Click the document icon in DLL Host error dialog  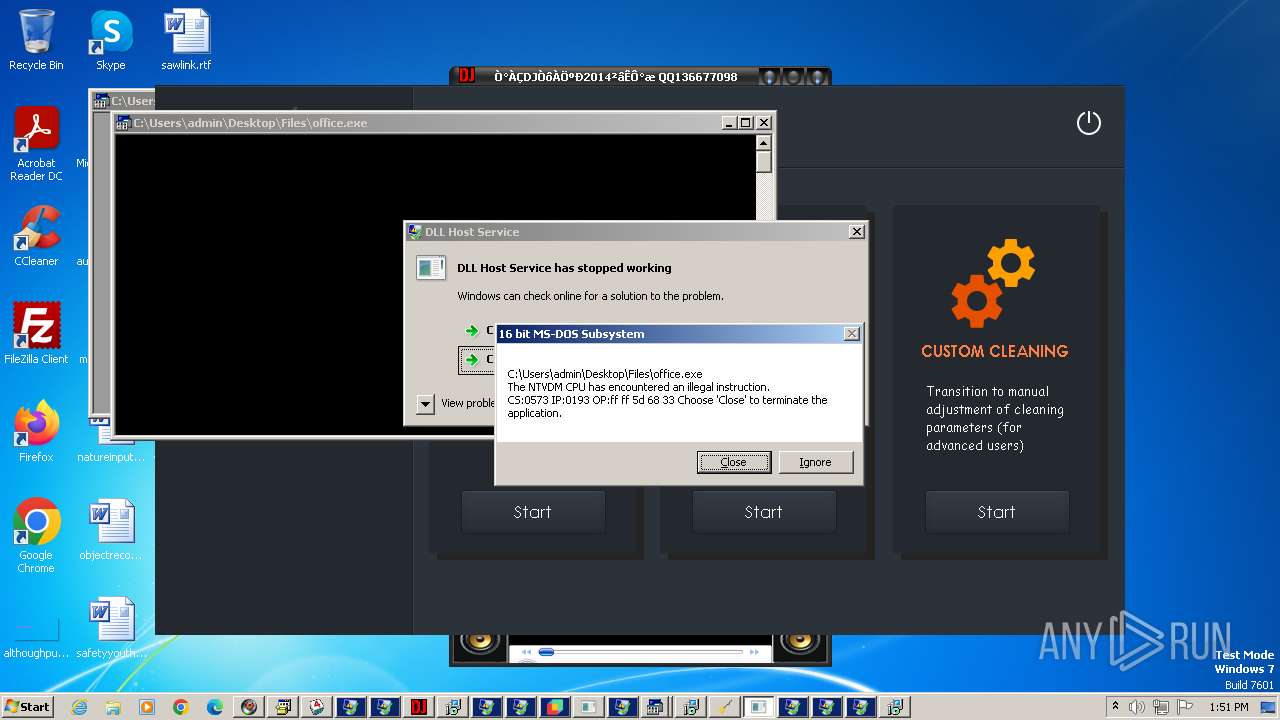coord(431,268)
